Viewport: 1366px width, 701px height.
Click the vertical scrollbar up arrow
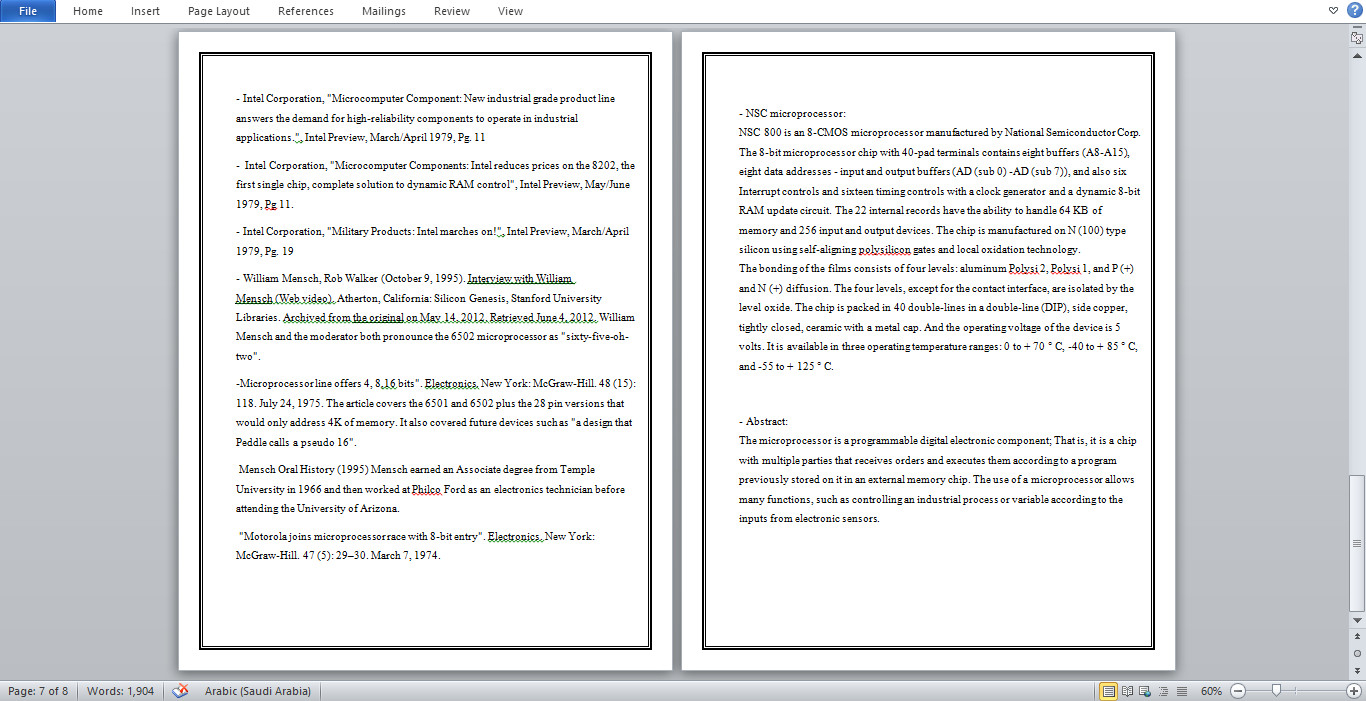pos(1356,54)
